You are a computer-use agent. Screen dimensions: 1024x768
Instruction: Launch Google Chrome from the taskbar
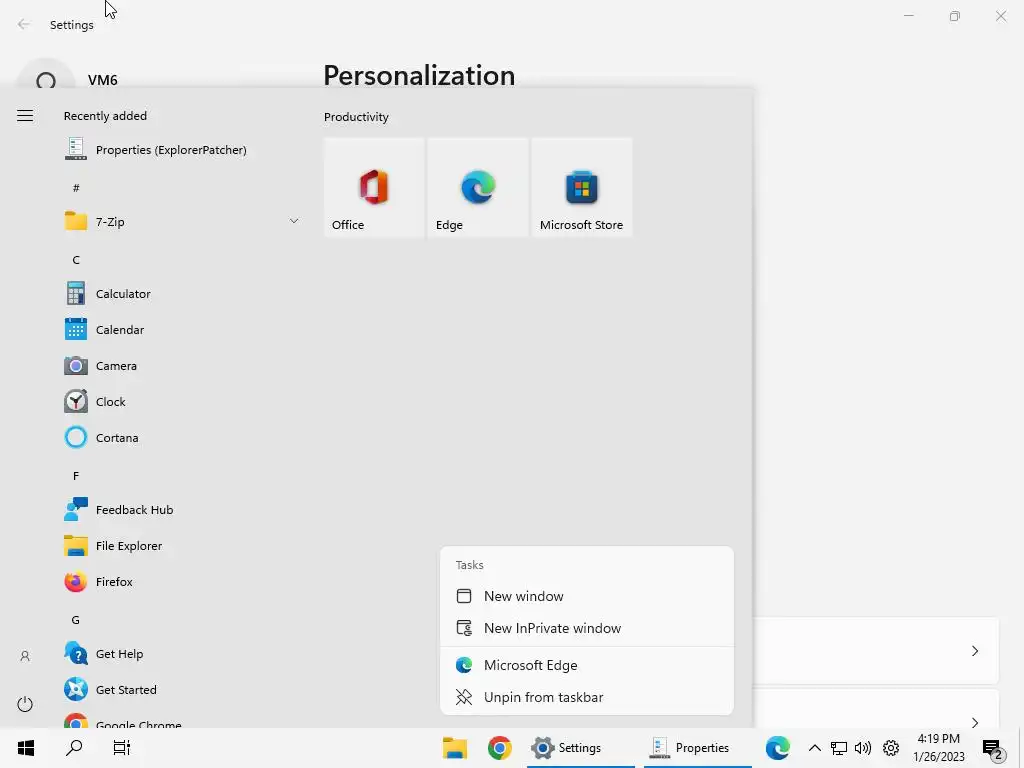click(x=500, y=748)
